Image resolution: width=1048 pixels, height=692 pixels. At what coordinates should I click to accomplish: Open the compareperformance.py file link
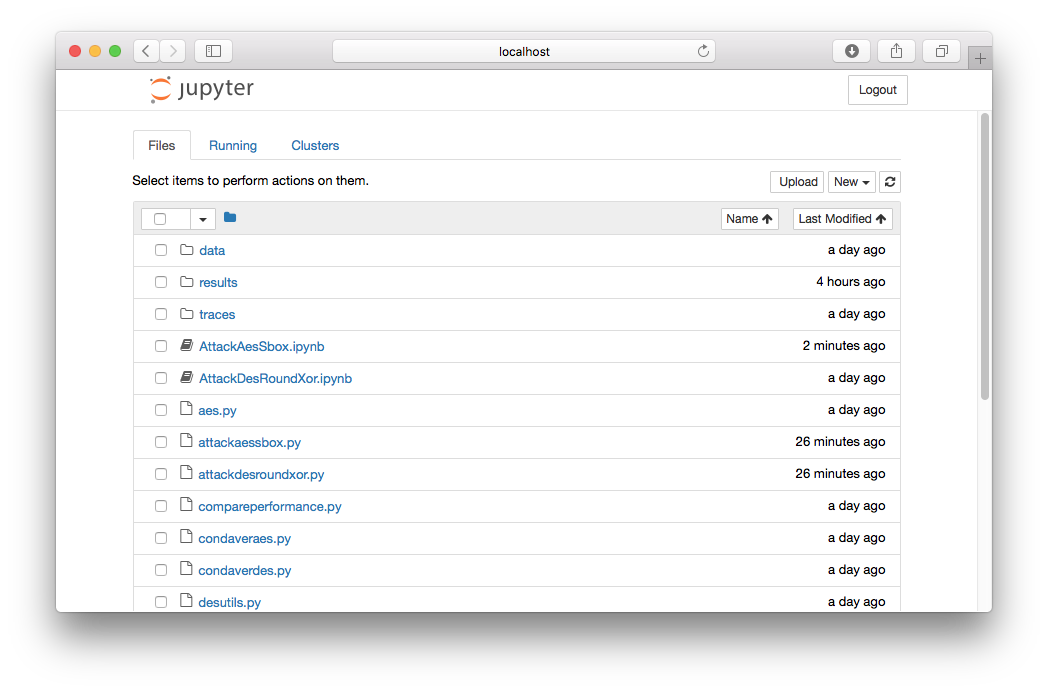point(270,506)
